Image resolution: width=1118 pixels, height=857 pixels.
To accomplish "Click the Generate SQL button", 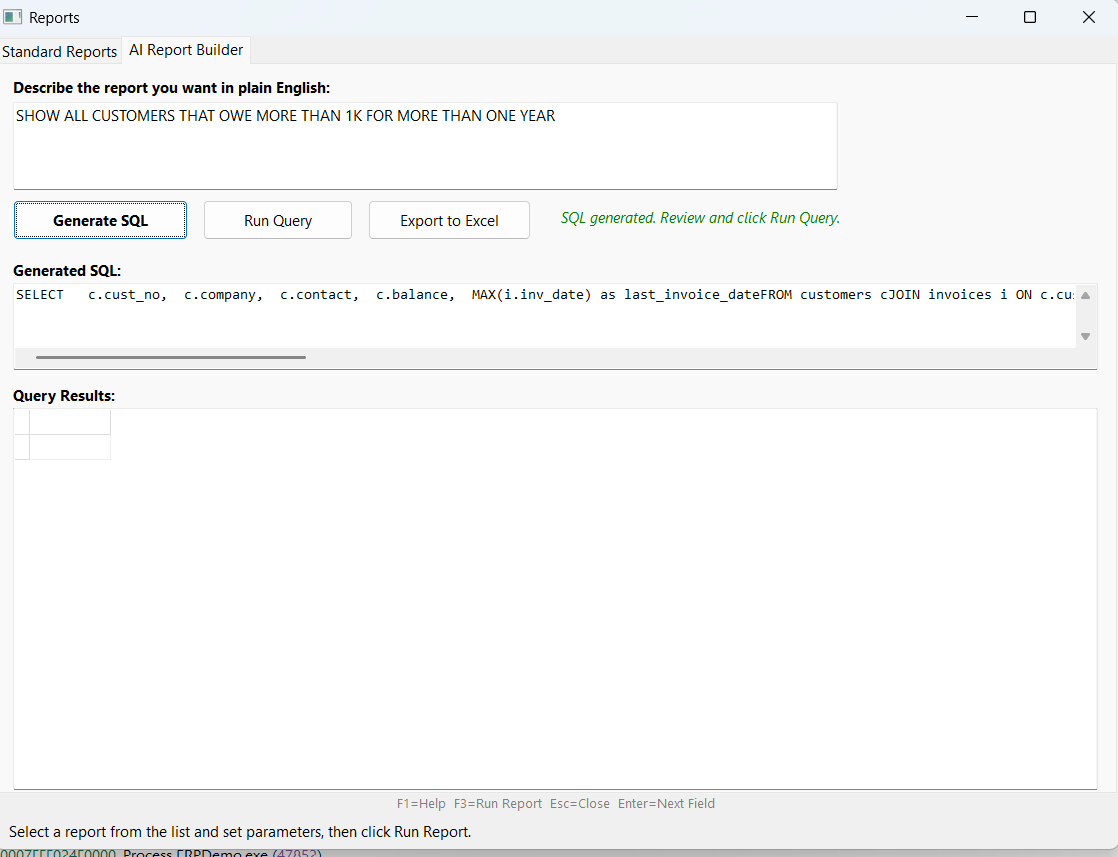I will click(100, 220).
